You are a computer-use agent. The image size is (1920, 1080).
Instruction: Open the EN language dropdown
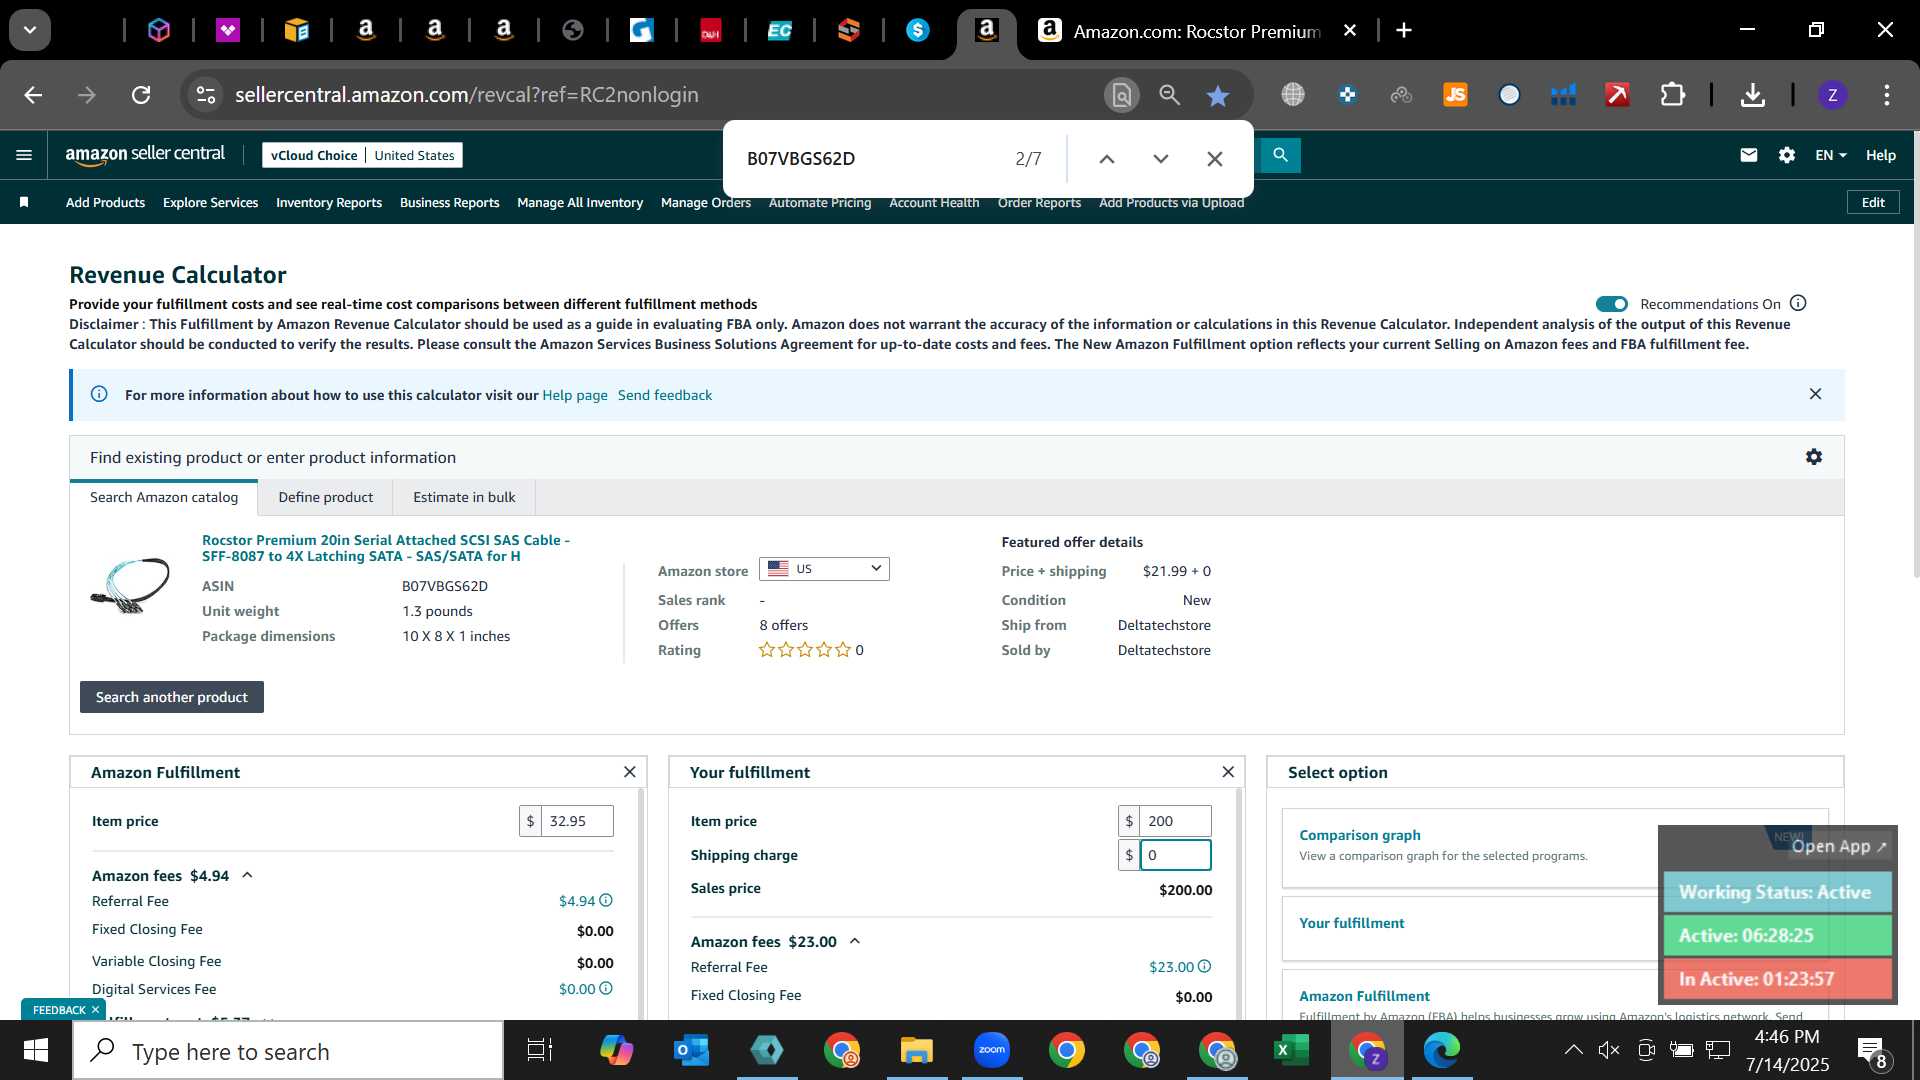1831,155
